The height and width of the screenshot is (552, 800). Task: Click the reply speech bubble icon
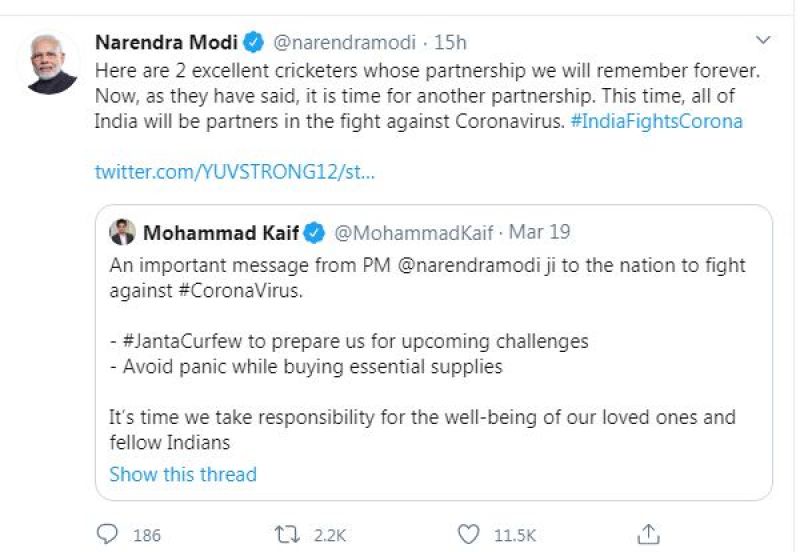click(x=109, y=534)
